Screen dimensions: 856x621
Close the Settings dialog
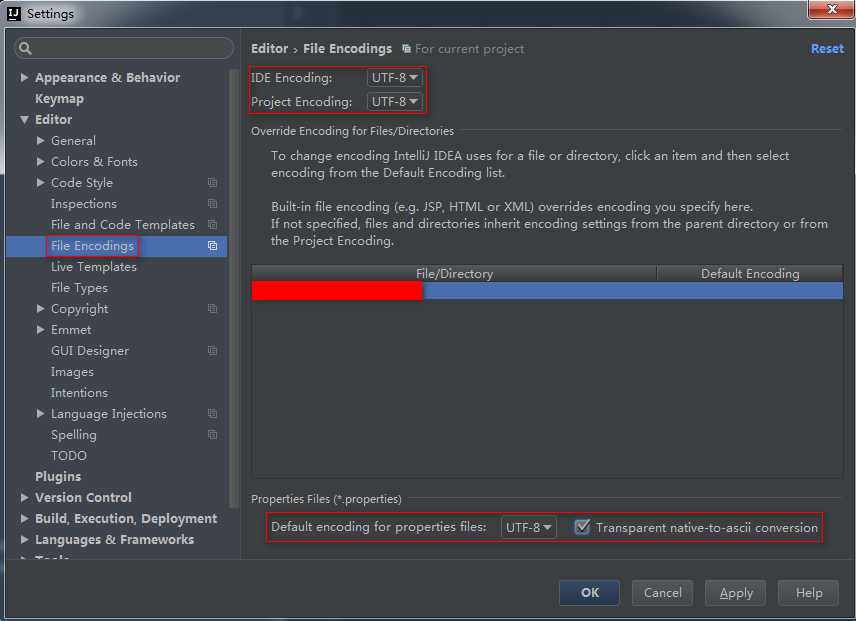(831, 9)
